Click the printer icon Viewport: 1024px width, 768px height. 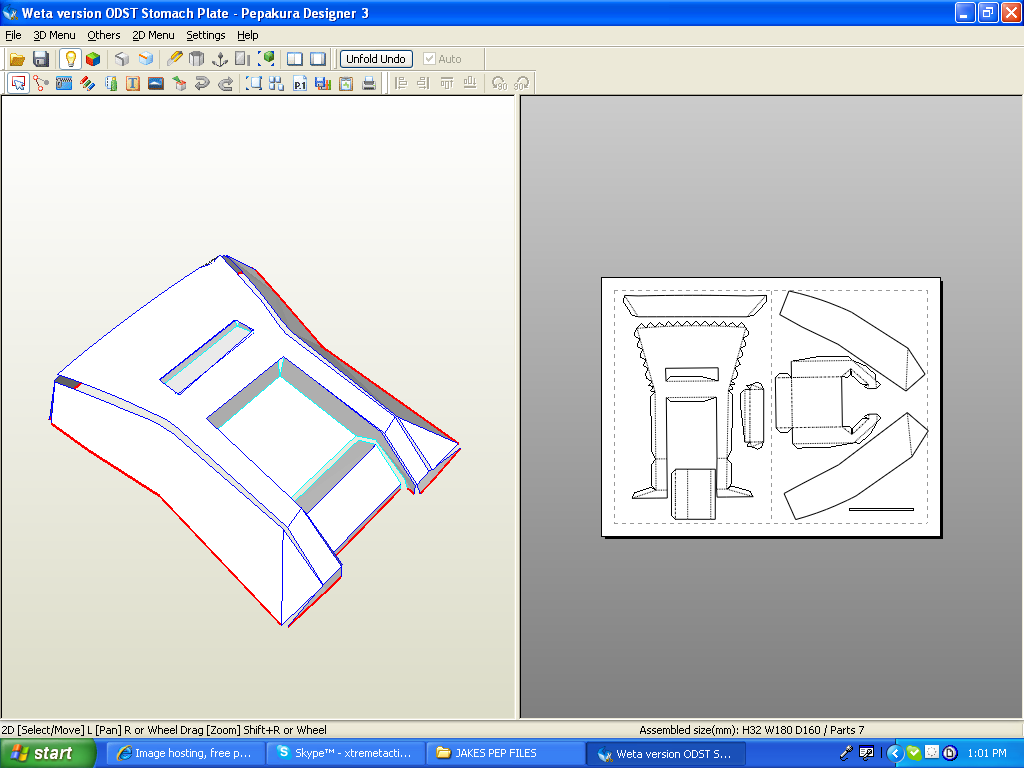coord(369,84)
